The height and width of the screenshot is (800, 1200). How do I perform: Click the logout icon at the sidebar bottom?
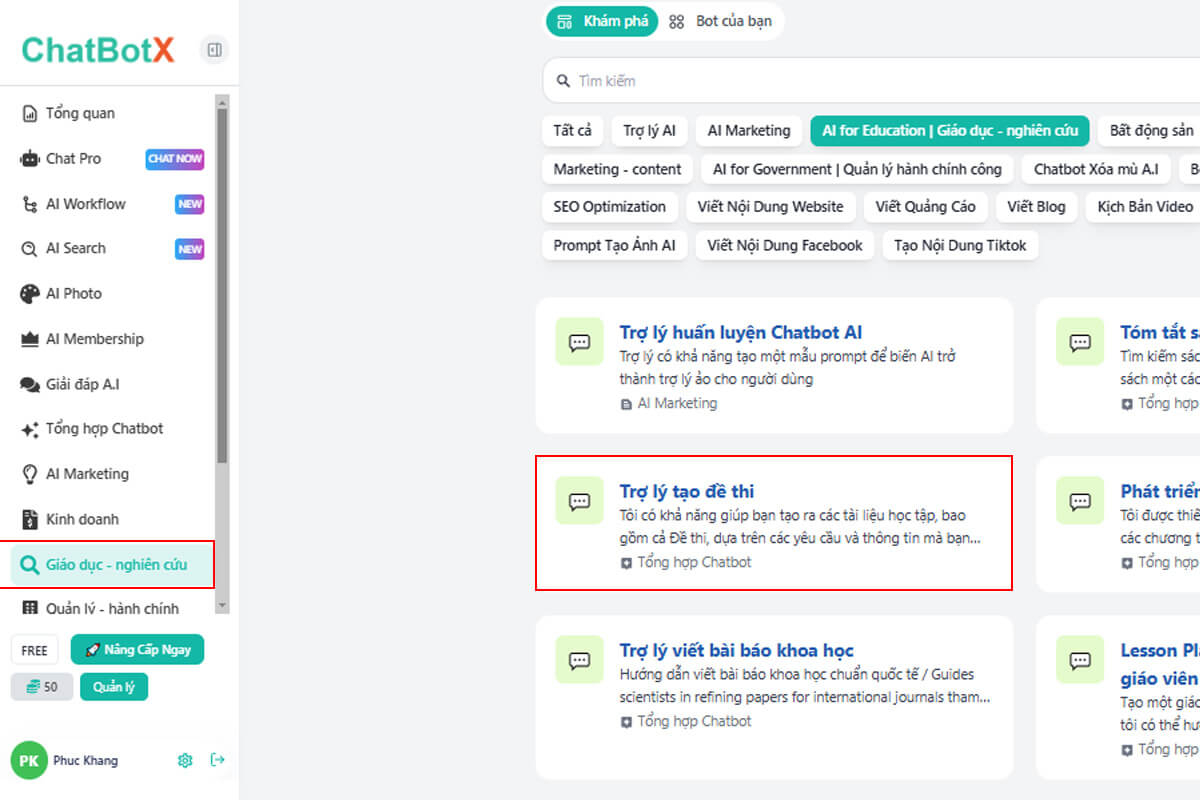click(x=217, y=760)
